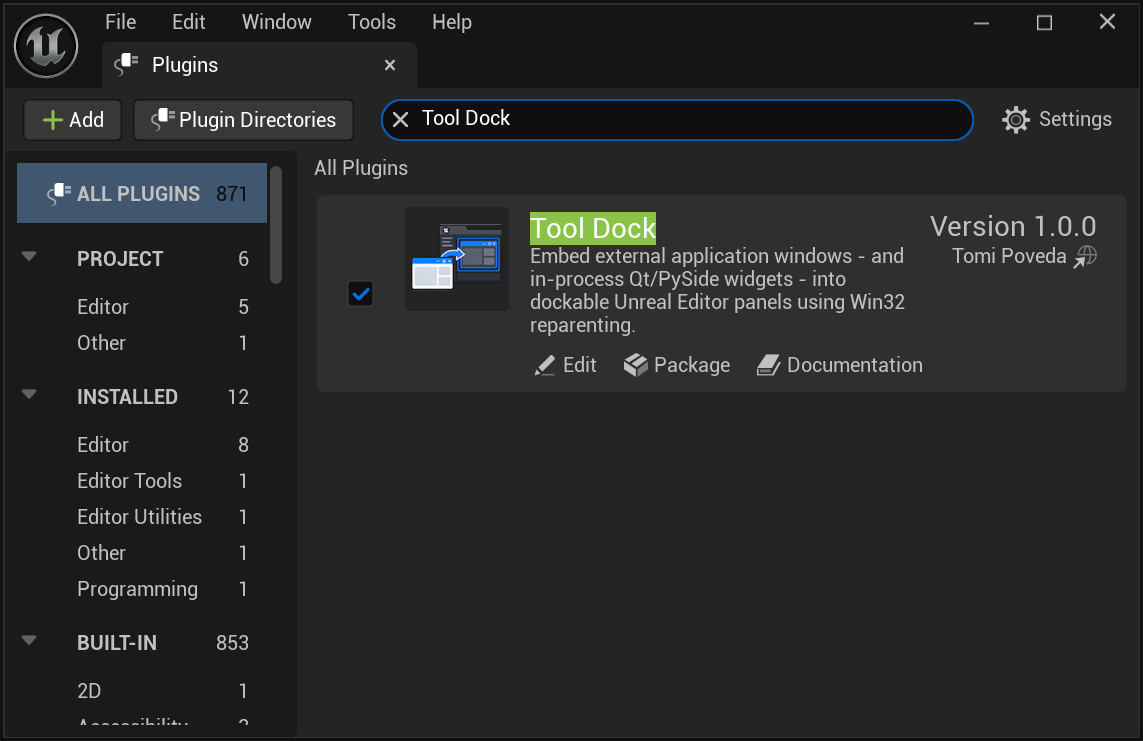
Task: Click the plug icon beside ALL PLUGINS
Action: coord(59,193)
